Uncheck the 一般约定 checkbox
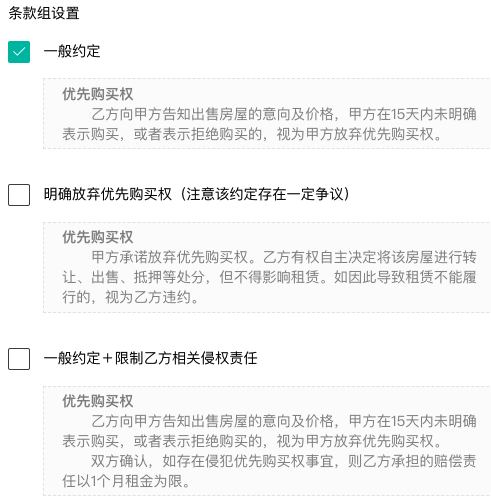Viewport: 491px width, 500px height. point(19,52)
